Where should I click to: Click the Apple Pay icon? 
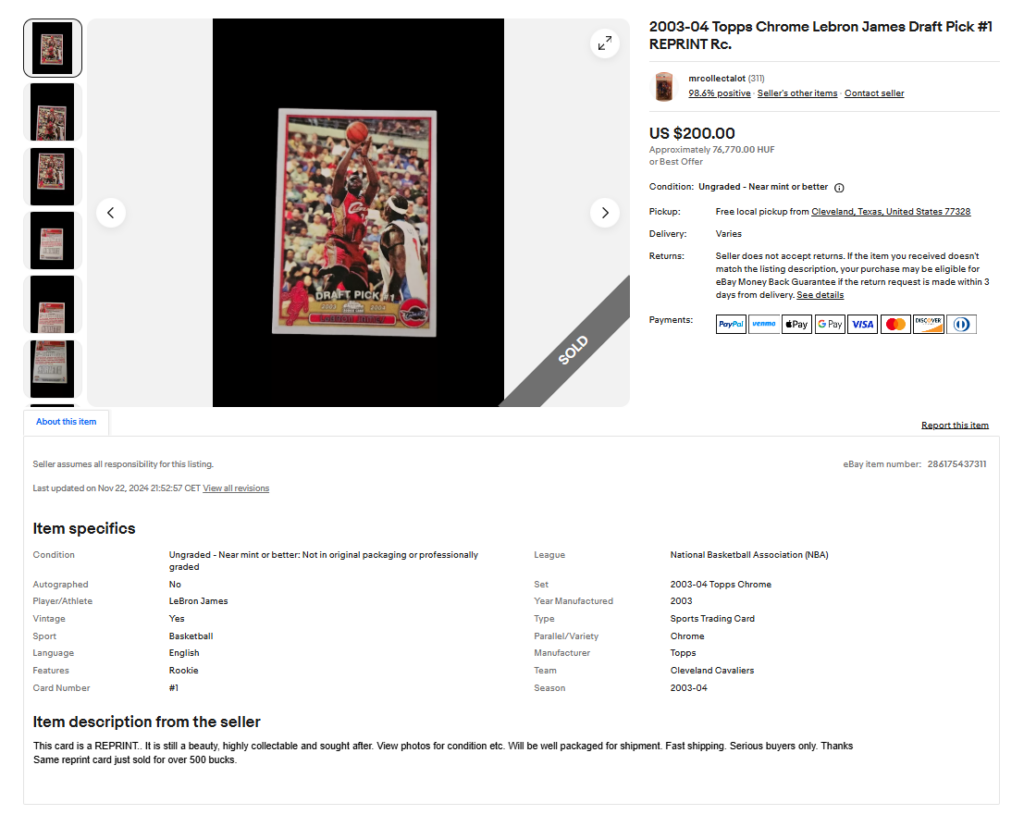(797, 324)
